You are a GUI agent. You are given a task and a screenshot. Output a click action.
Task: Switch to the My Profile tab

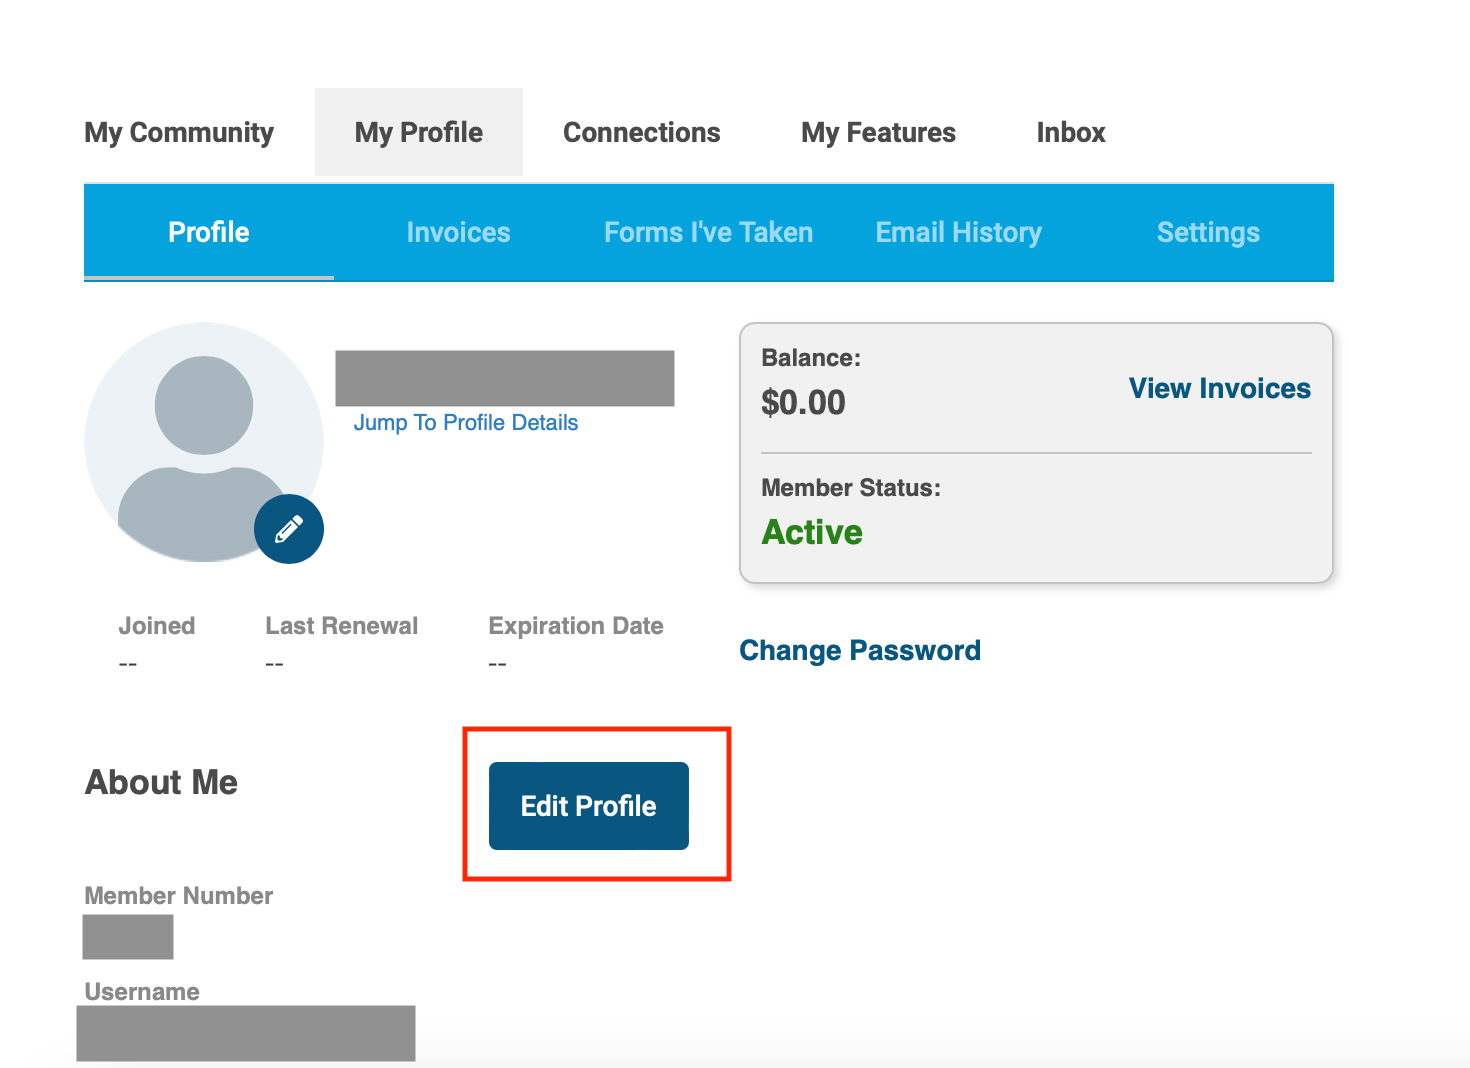coord(419,132)
